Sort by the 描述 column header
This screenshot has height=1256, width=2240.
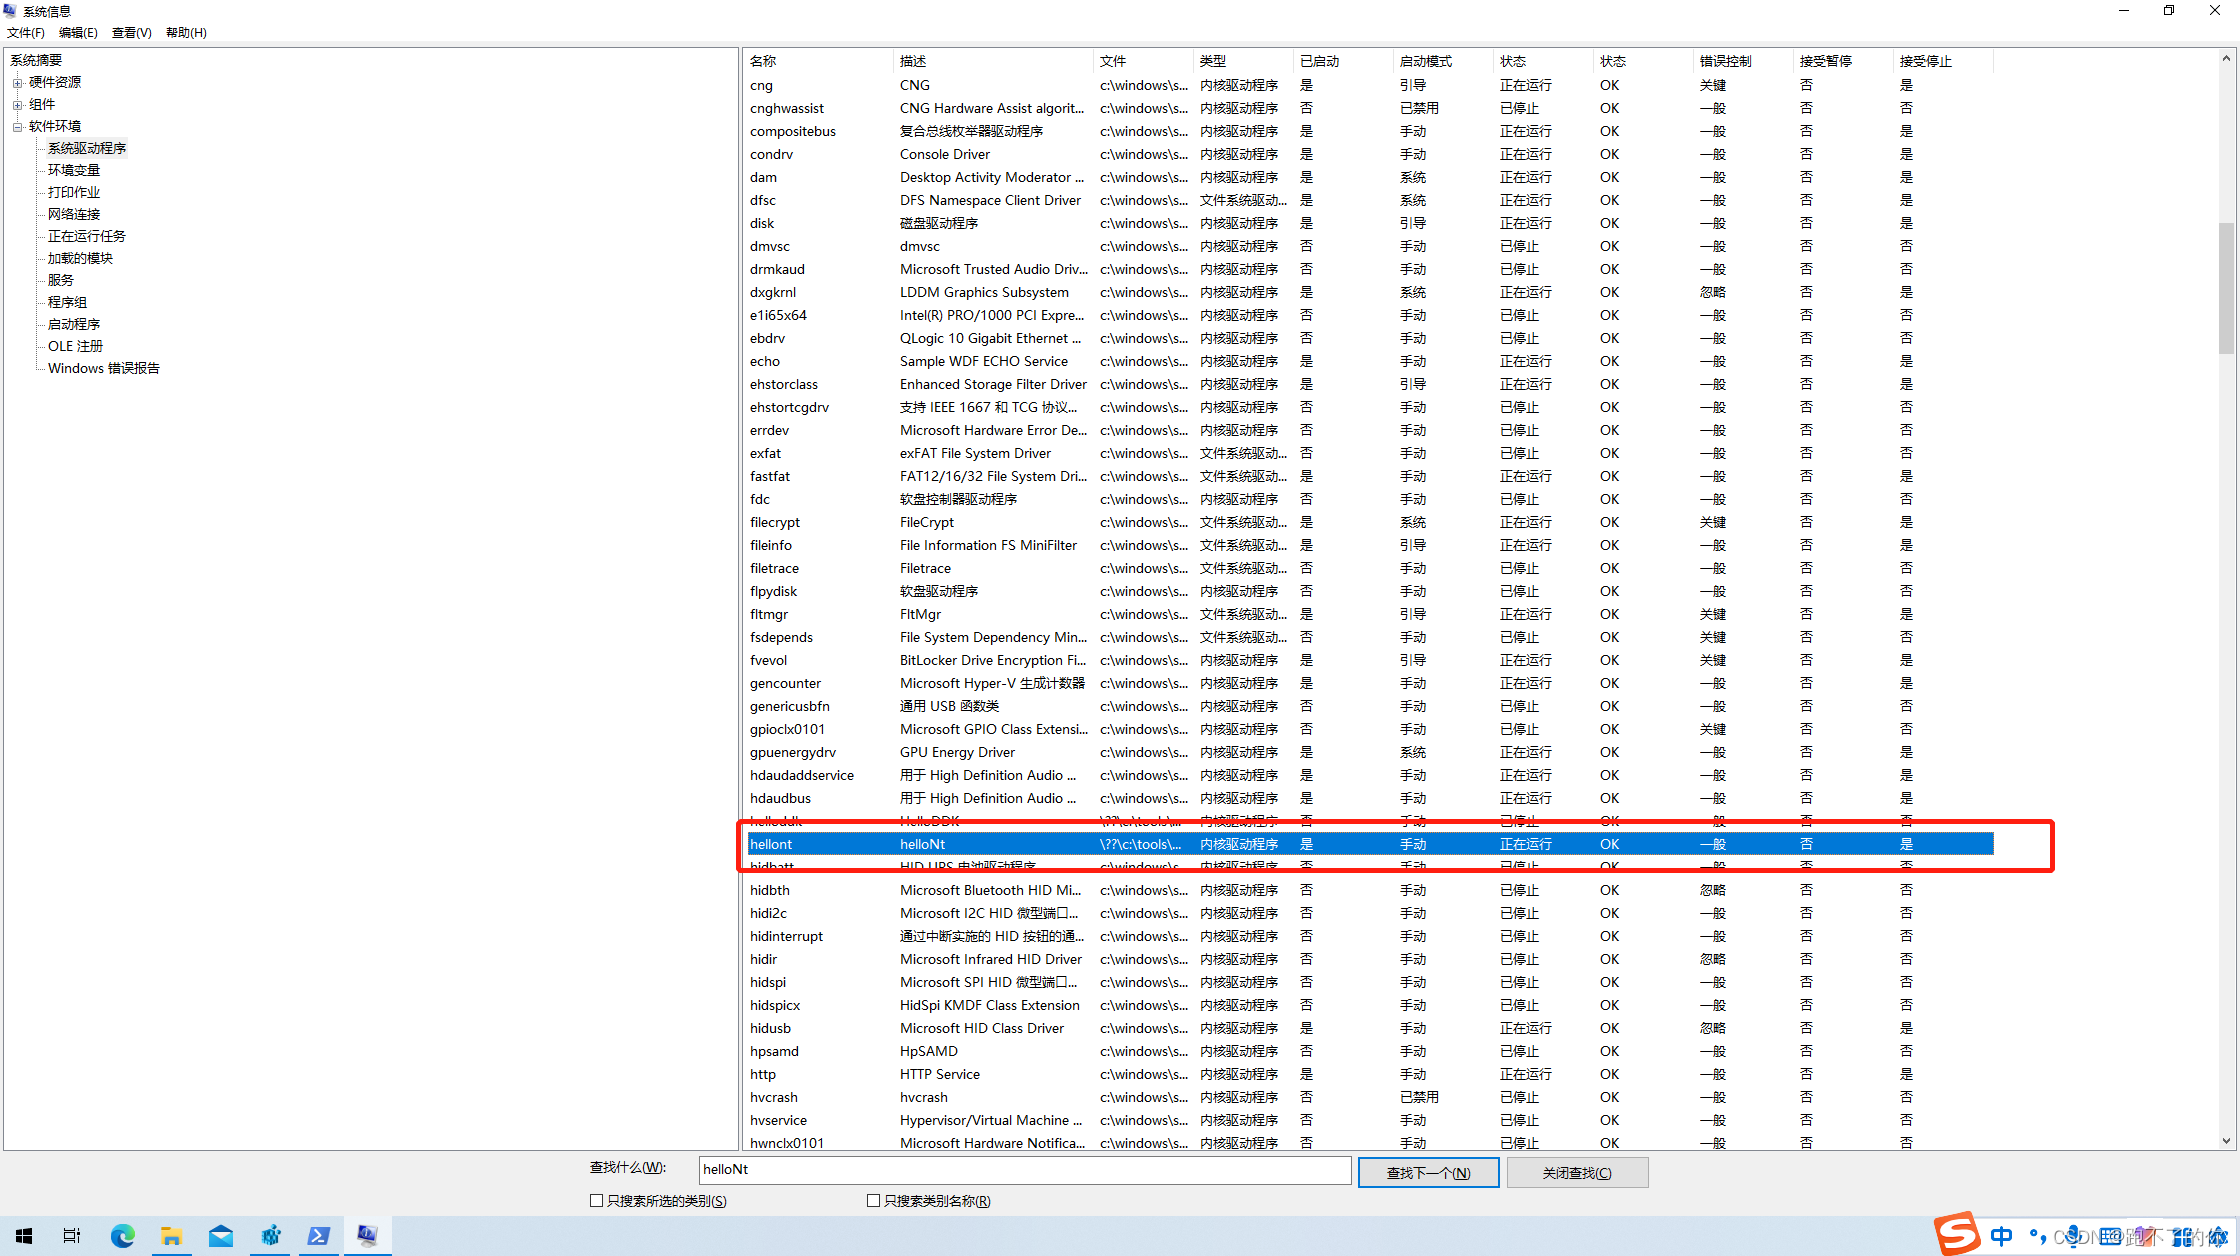pos(992,61)
